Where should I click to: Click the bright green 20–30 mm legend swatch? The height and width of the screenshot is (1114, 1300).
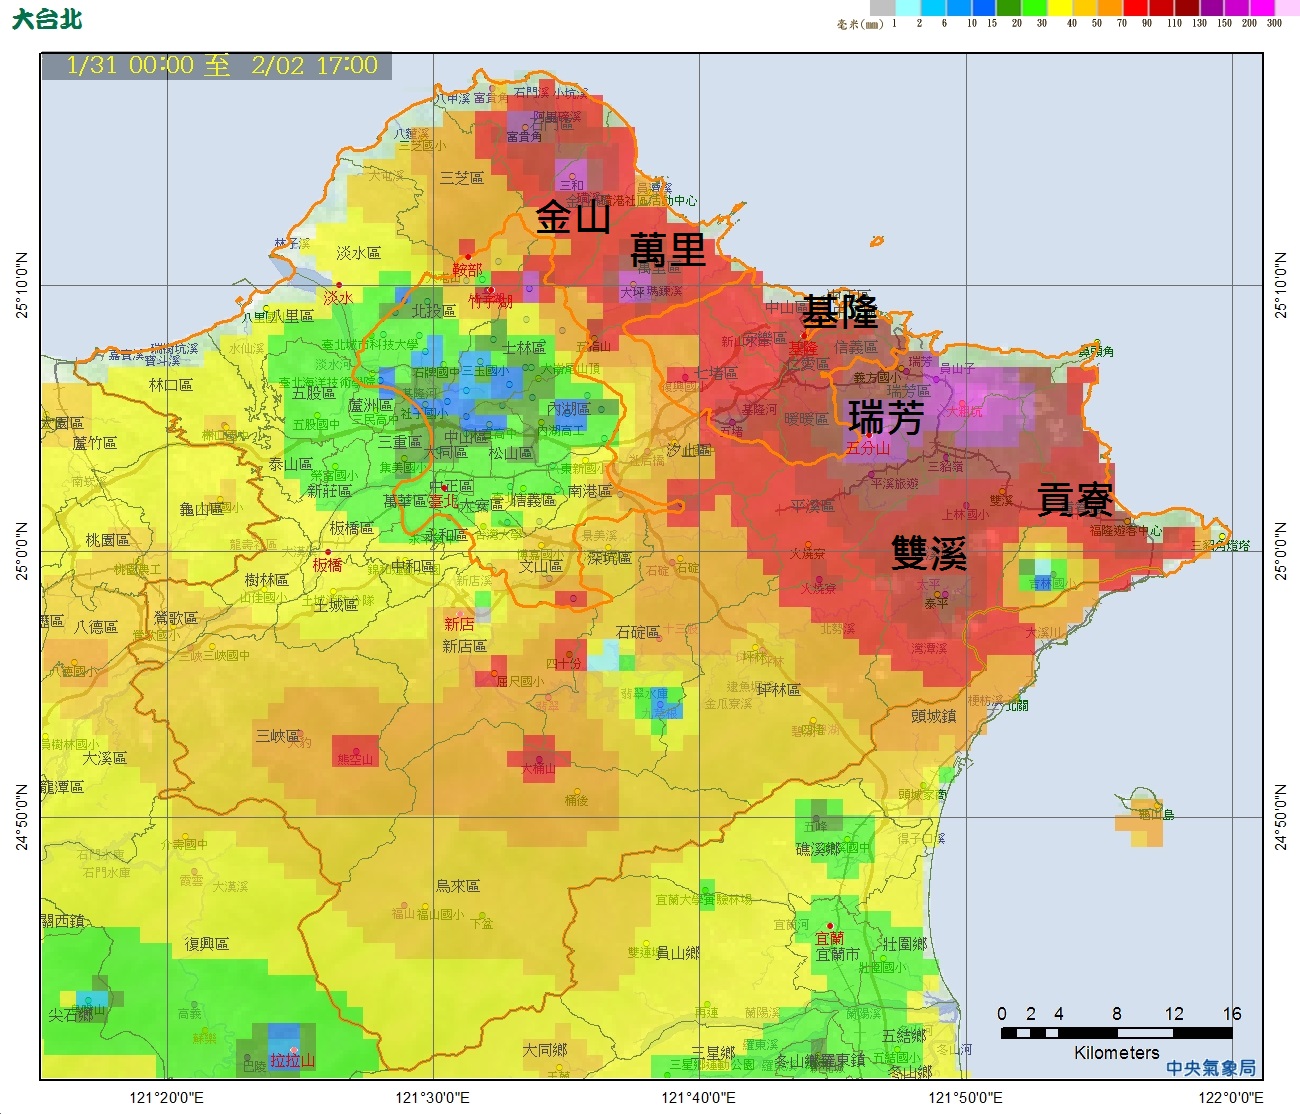pyautogui.click(x=1034, y=8)
